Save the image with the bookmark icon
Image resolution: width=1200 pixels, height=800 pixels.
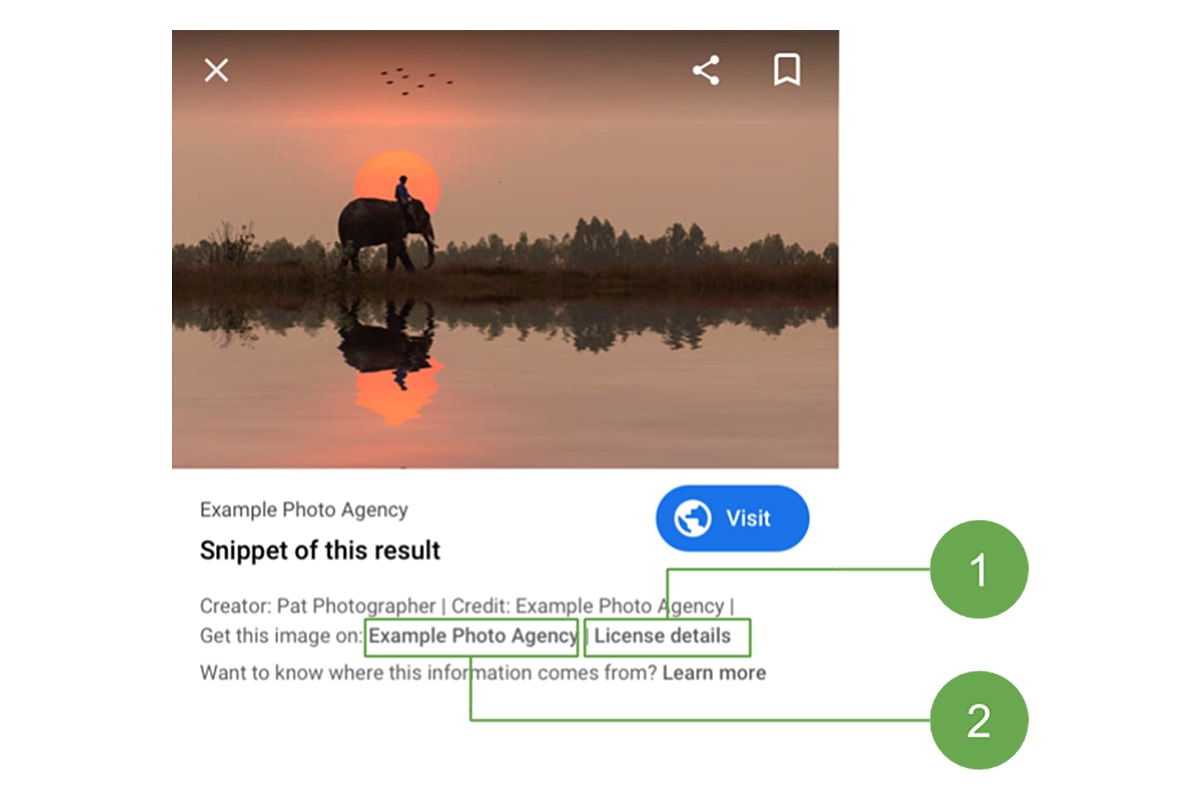coord(787,70)
